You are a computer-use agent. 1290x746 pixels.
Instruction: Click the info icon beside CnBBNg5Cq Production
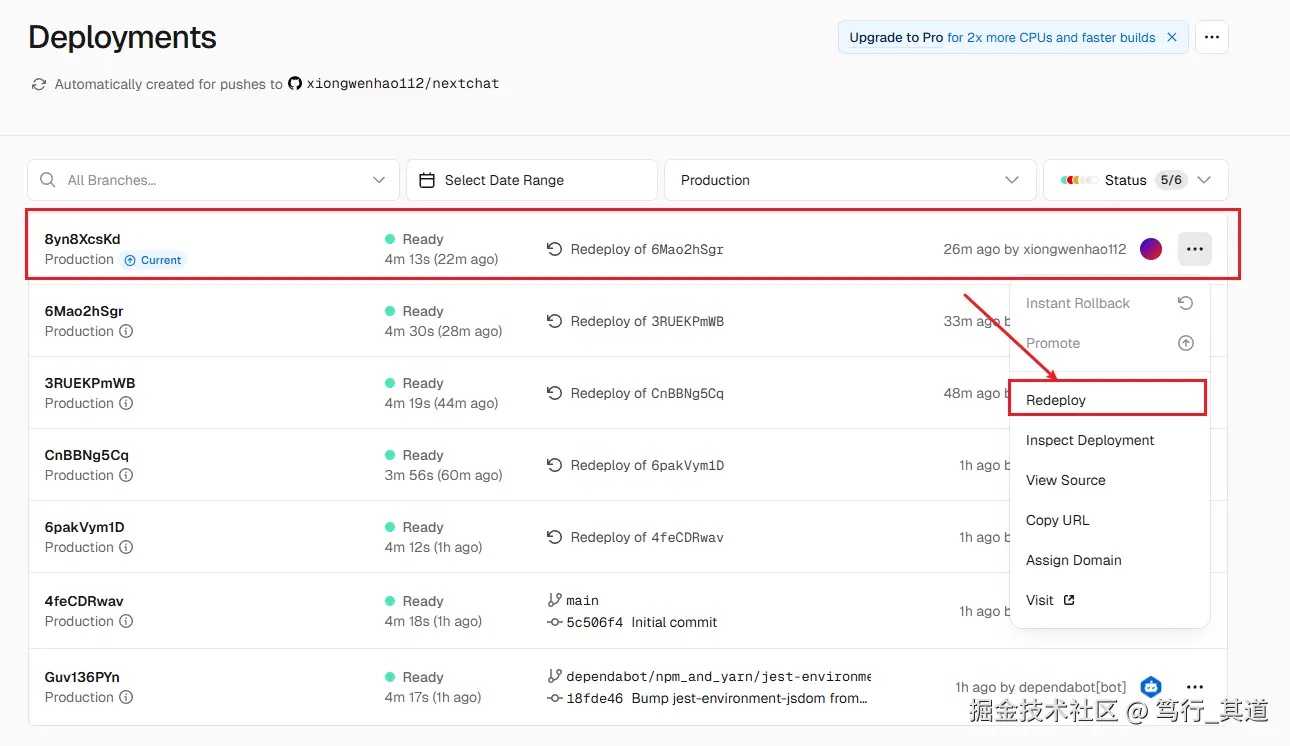click(x=126, y=475)
